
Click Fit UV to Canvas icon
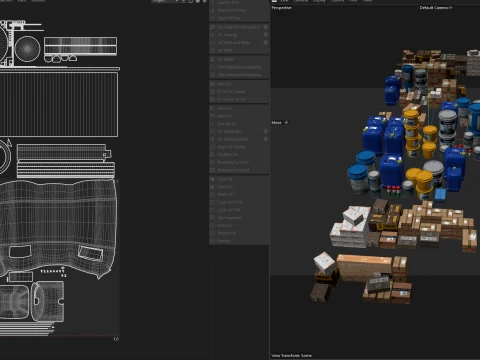(213, 92)
